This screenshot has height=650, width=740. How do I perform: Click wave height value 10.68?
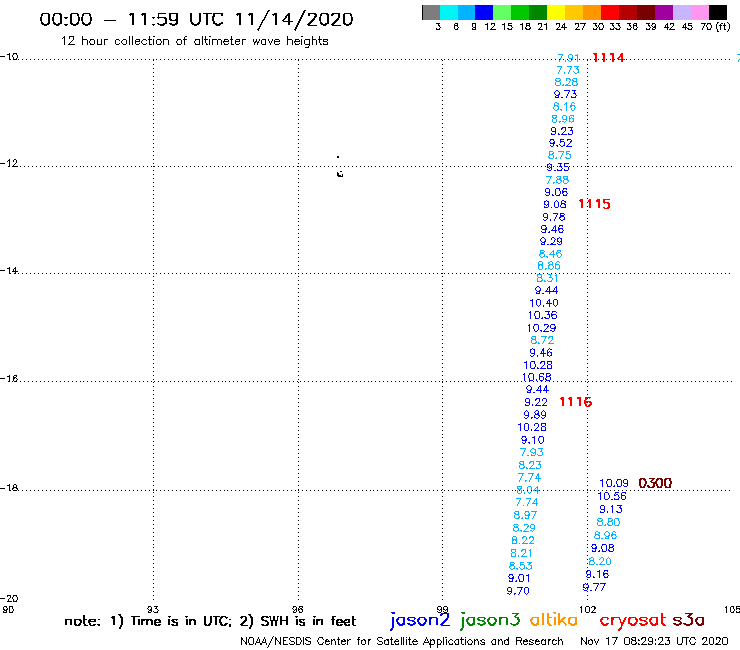pyautogui.click(x=537, y=377)
